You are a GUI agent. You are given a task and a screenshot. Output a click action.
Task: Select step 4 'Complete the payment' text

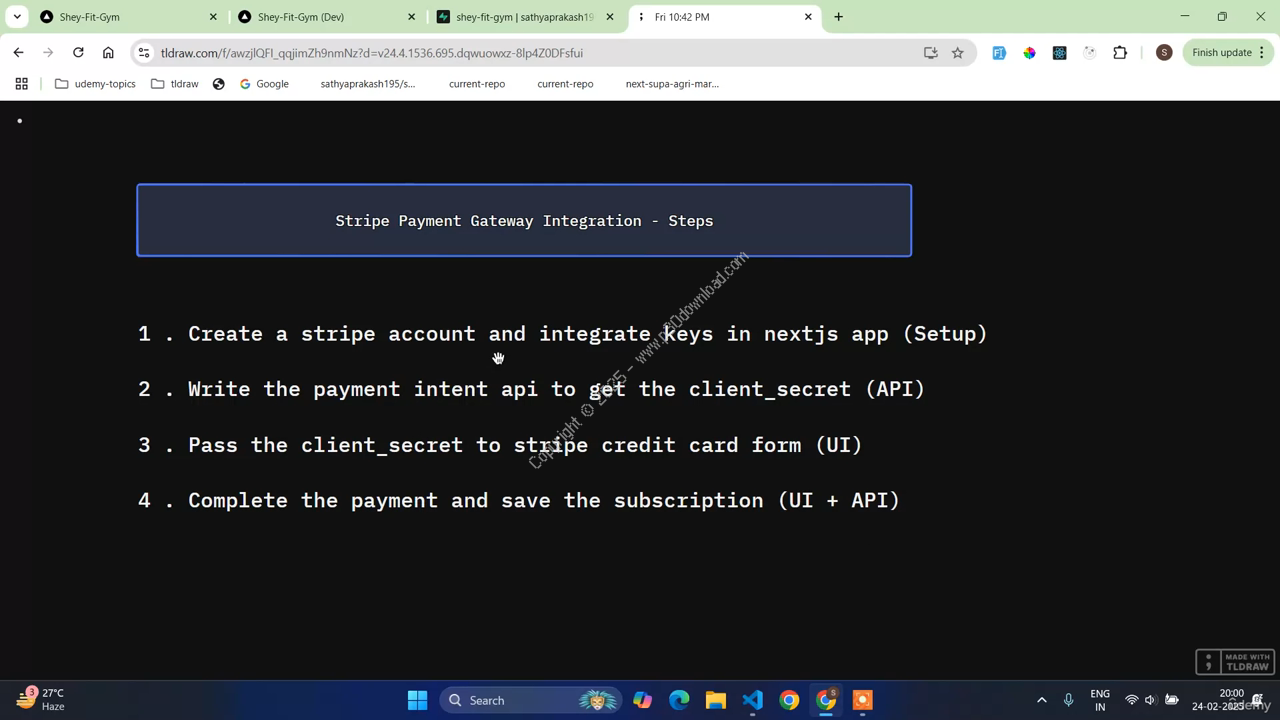519,500
